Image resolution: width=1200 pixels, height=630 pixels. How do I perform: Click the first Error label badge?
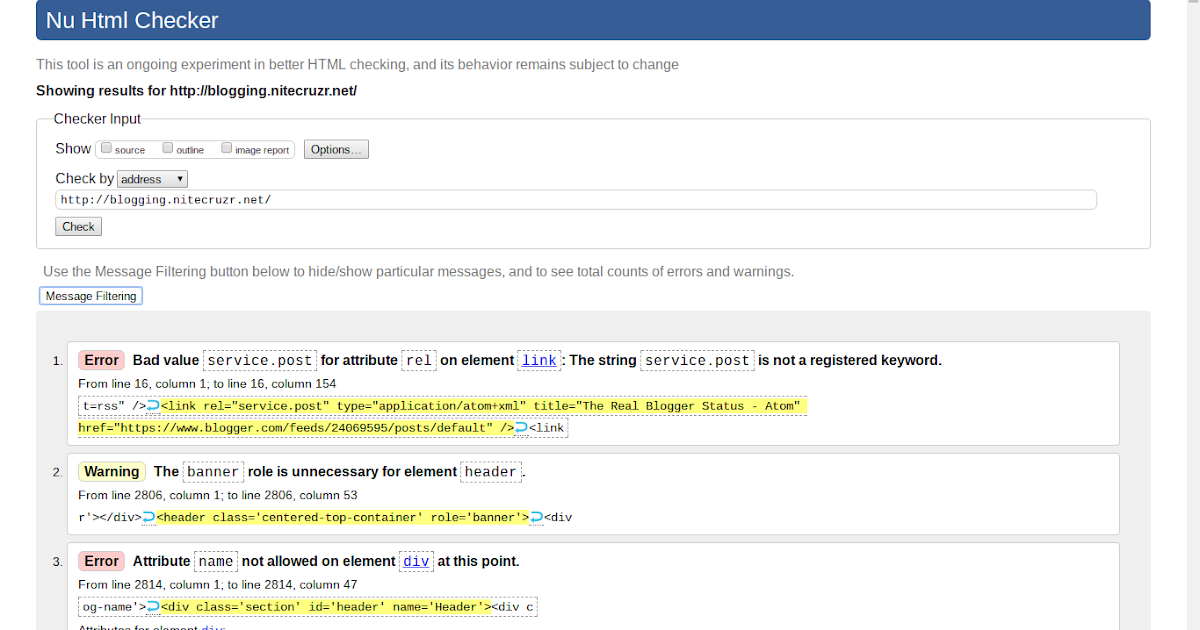click(x=100, y=360)
